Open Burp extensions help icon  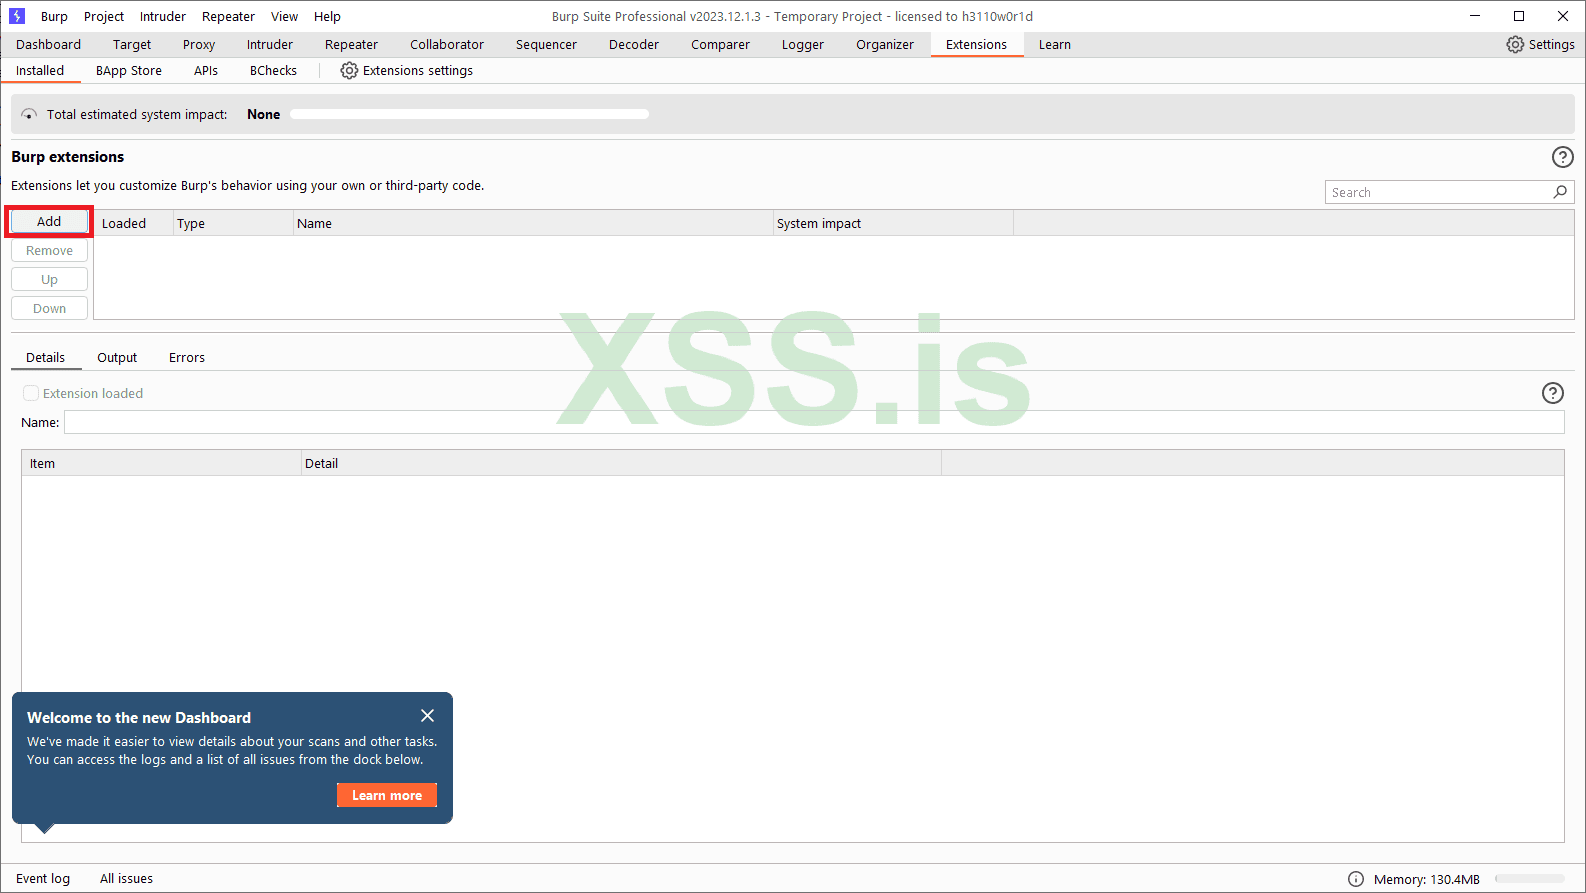[x=1562, y=157]
